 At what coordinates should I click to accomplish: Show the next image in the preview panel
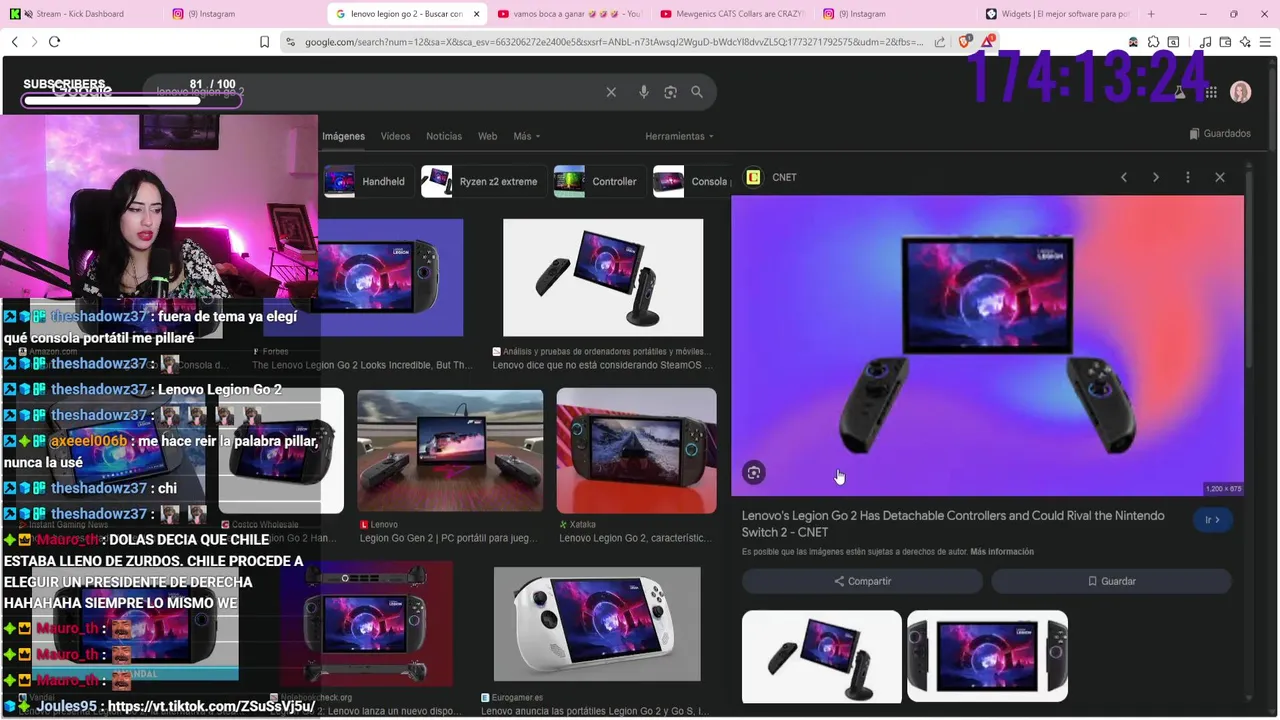pos(1156,177)
